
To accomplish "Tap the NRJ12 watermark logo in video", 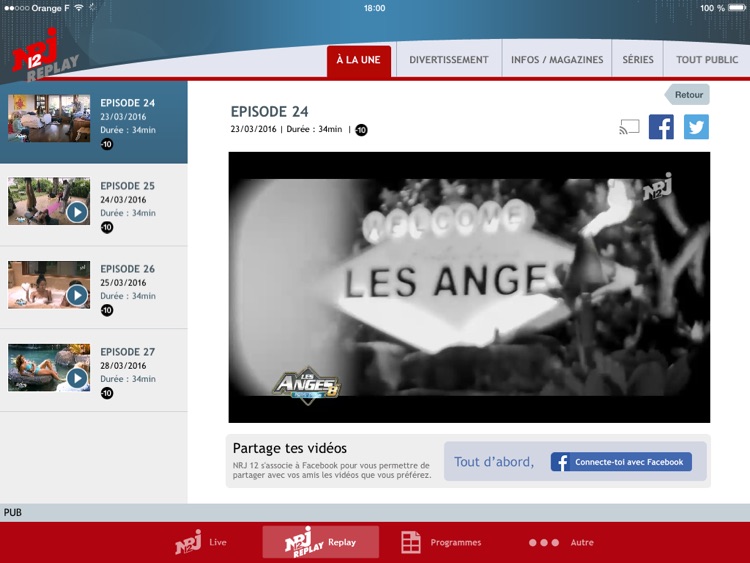I will click(658, 187).
